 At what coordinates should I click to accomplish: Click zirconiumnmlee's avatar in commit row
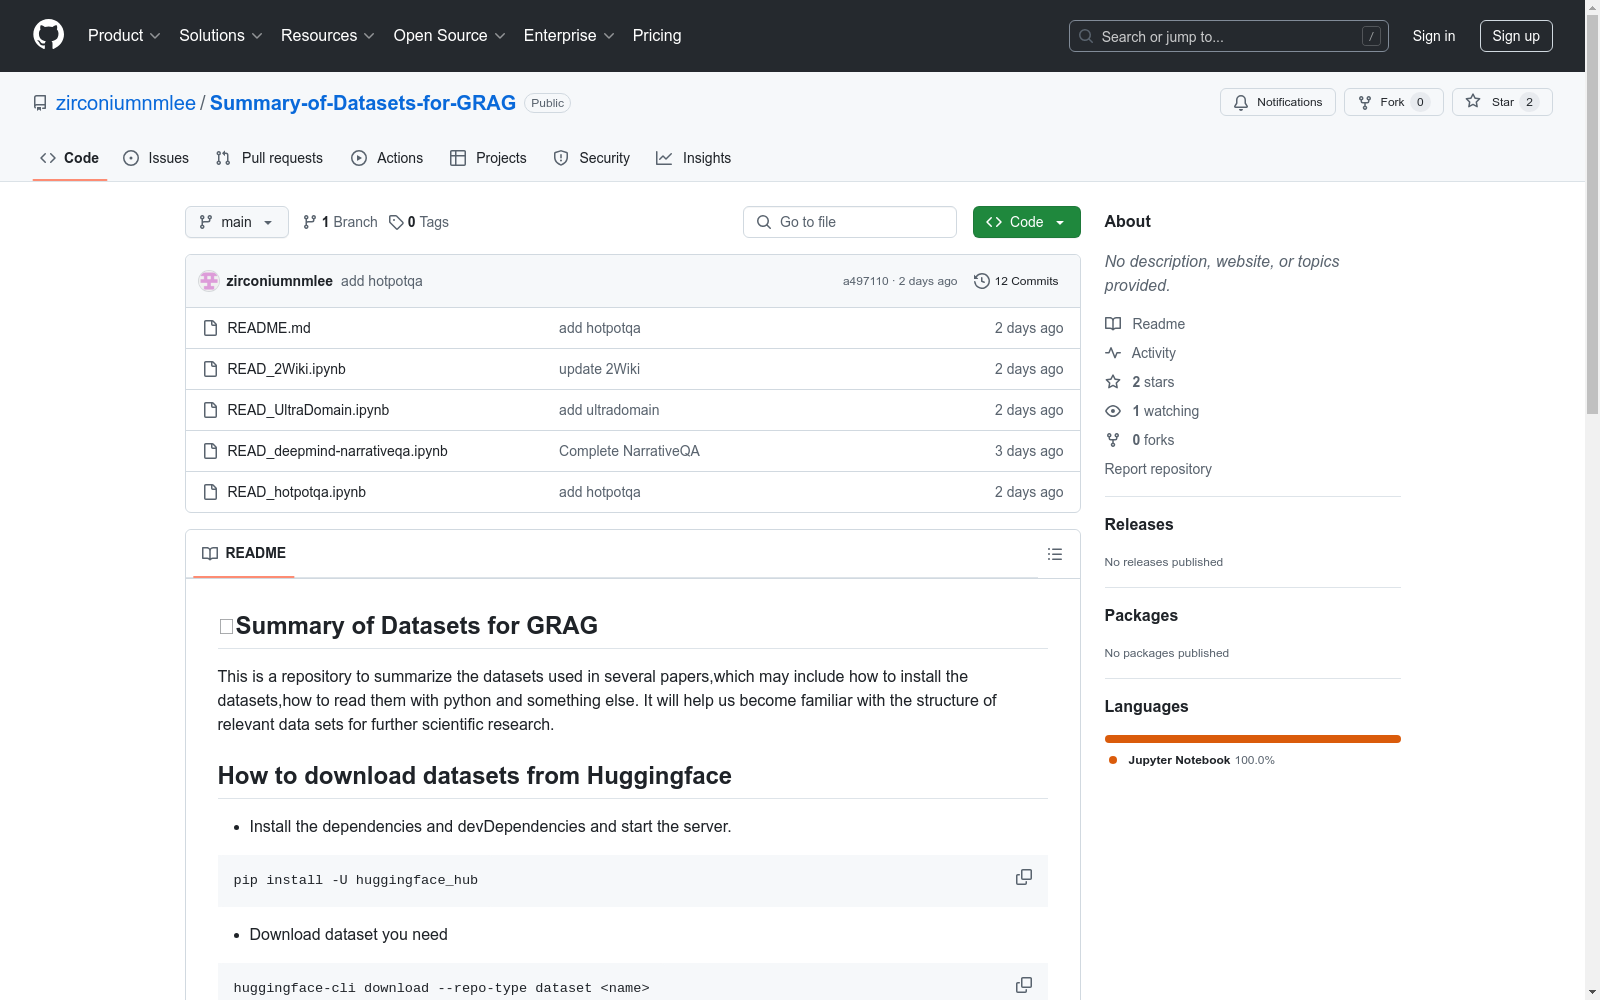[x=209, y=281]
